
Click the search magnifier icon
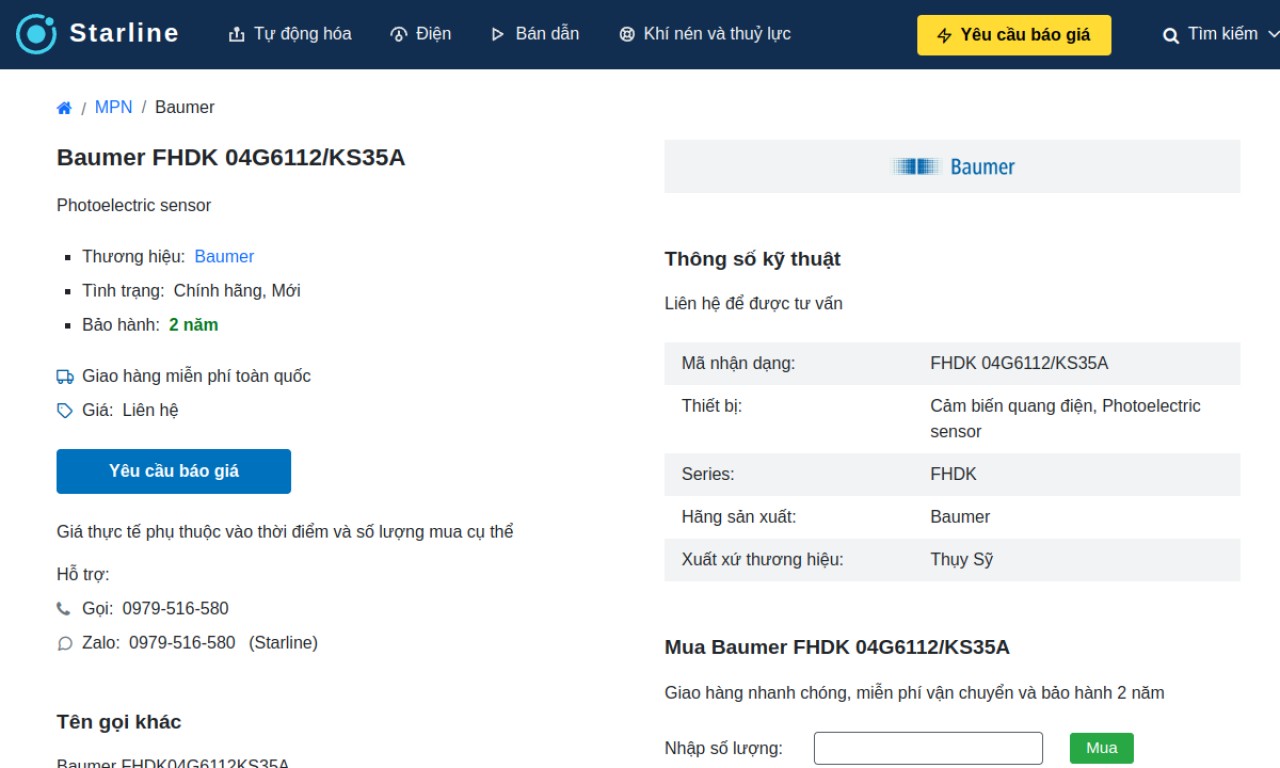[x=1170, y=35]
